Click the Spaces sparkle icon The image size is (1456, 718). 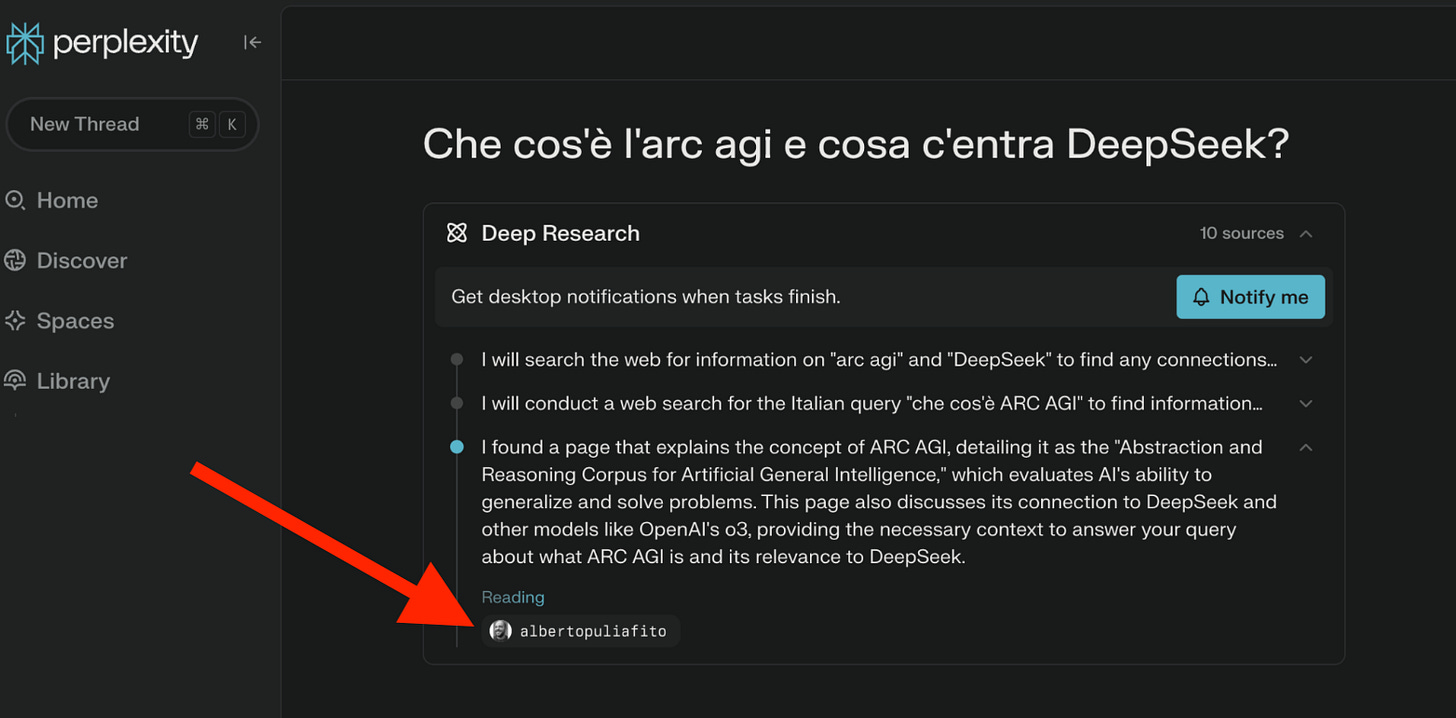(x=15, y=321)
